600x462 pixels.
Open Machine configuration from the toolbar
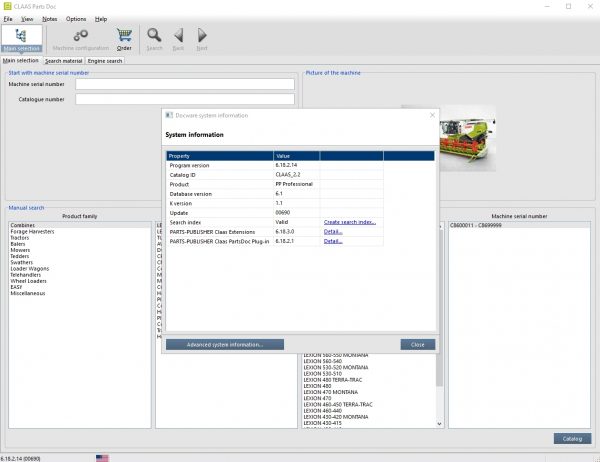80,38
